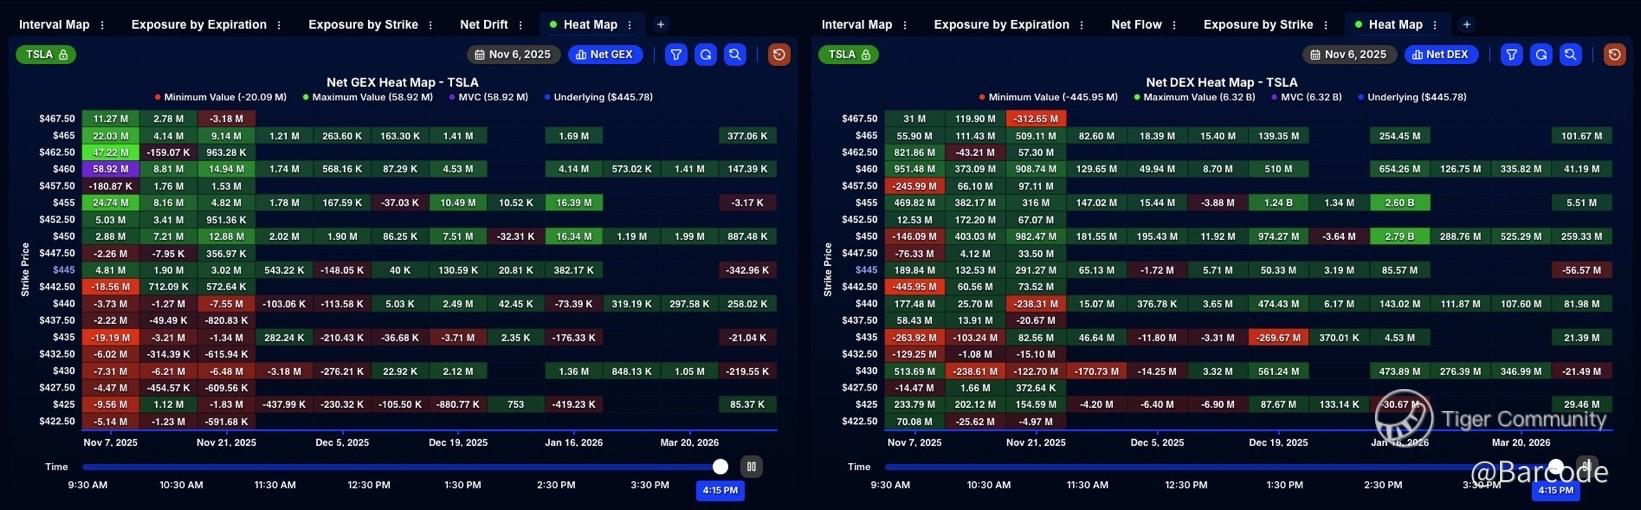Select the right panel Heat Map tab
The image size is (1641, 510).
(1395, 25)
